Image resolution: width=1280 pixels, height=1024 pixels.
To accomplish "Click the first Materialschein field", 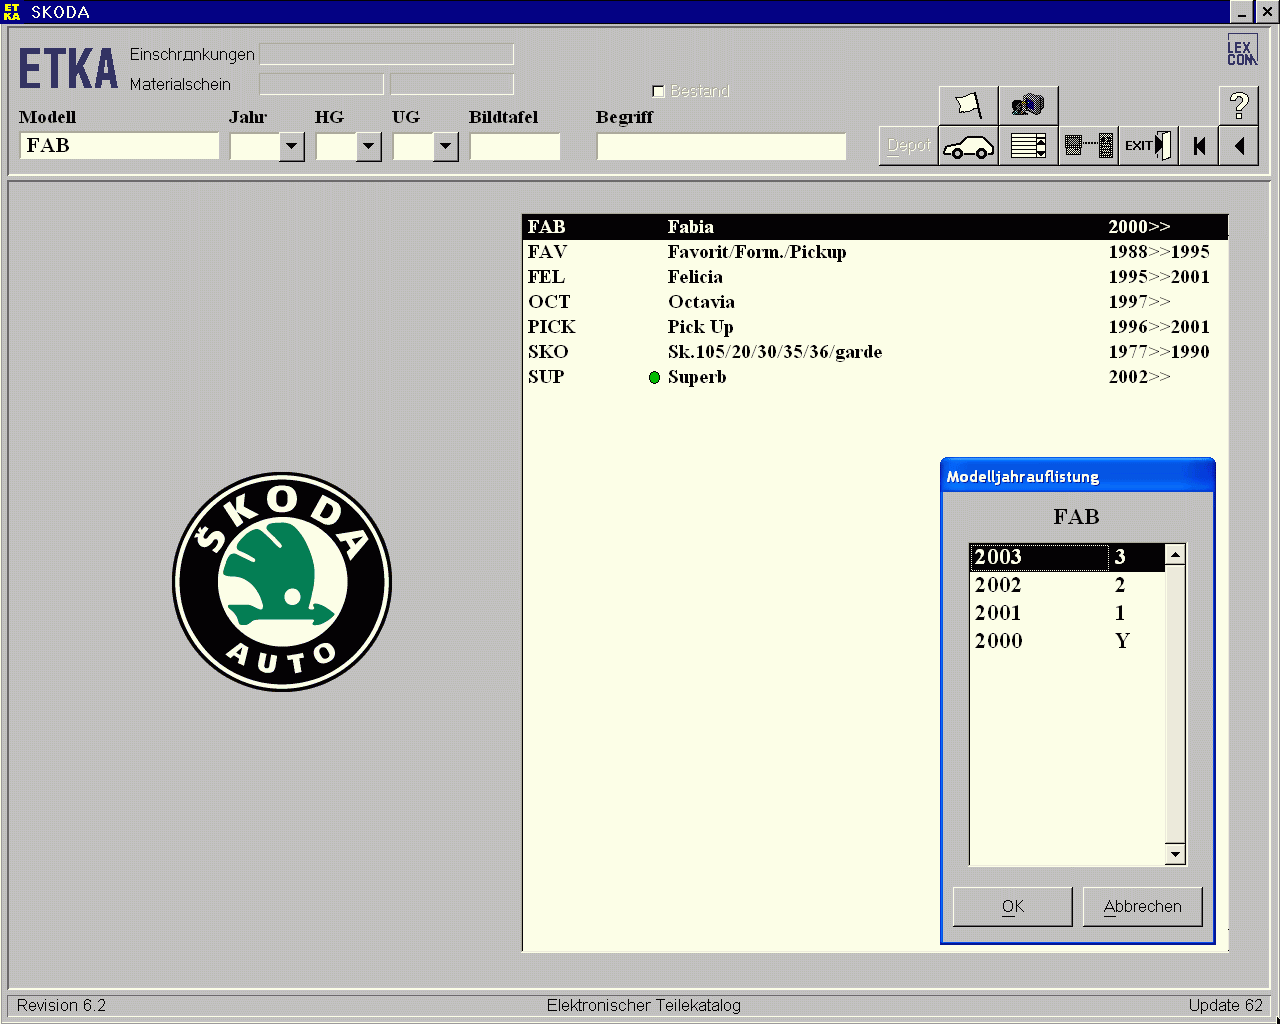I will click(321, 84).
